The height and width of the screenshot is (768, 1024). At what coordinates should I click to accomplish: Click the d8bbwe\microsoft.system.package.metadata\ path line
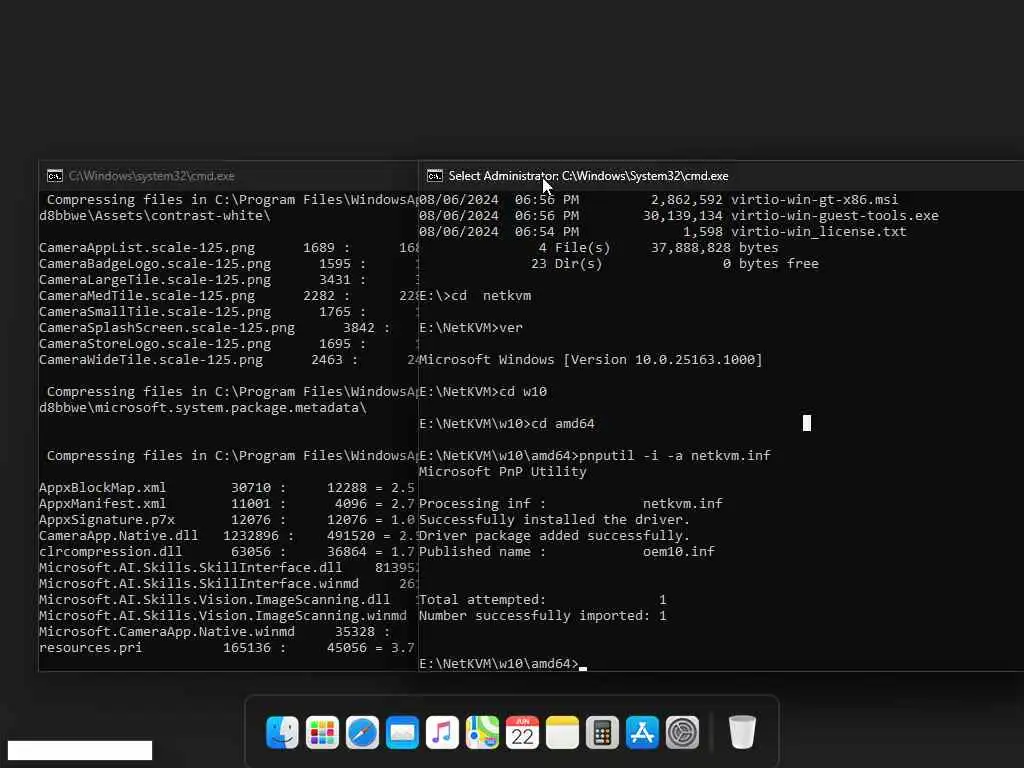(x=202, y=408)
